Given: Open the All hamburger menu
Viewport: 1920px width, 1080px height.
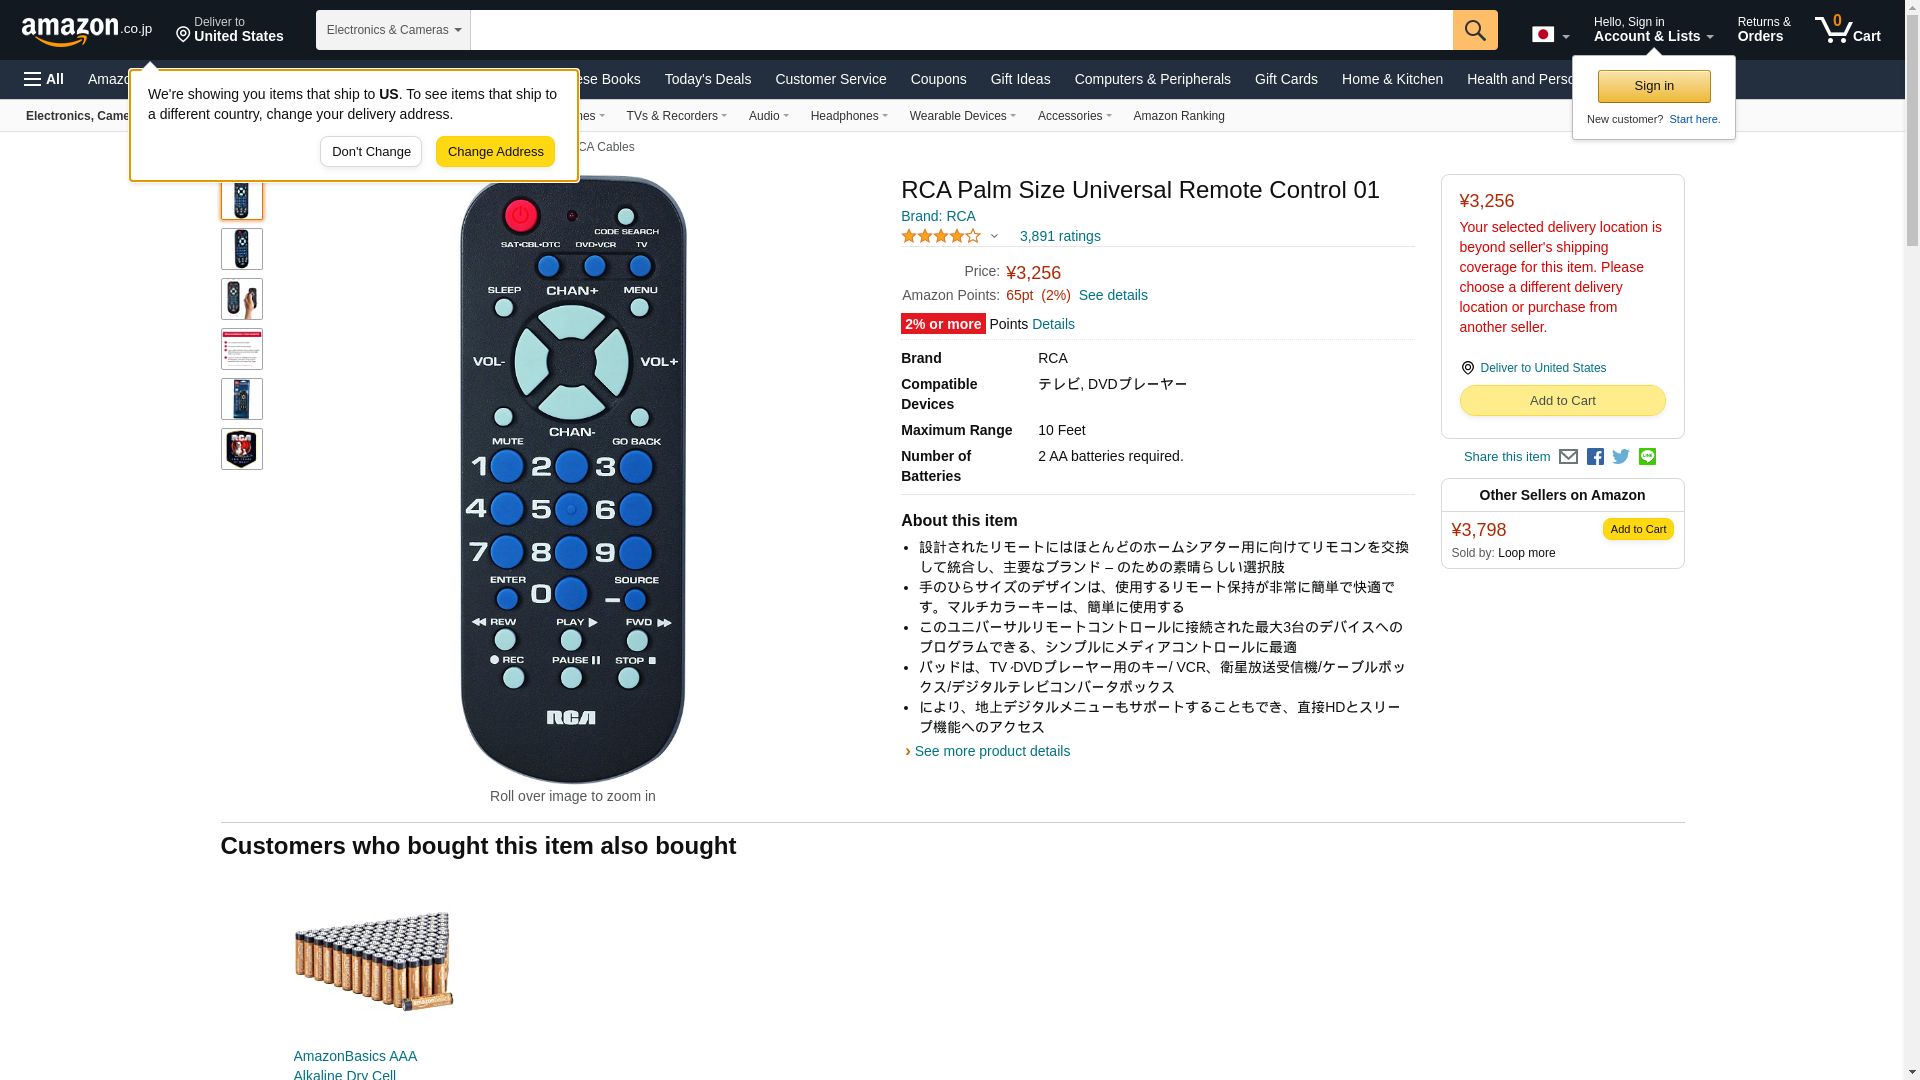Looking at the screenshot, I should point(44,79).
